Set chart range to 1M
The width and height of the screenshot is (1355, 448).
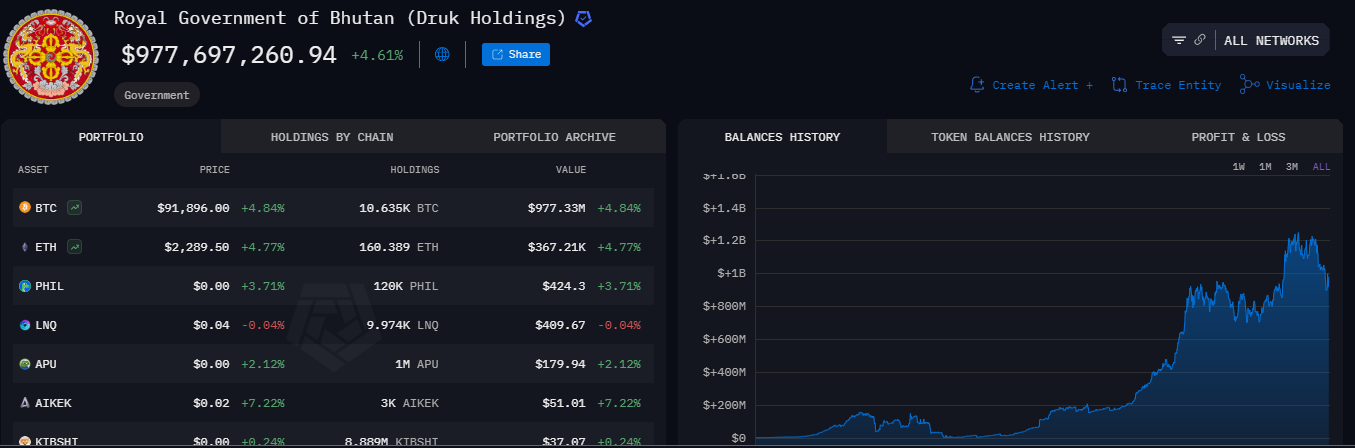pyautogui.click(x=1265, y=167)
